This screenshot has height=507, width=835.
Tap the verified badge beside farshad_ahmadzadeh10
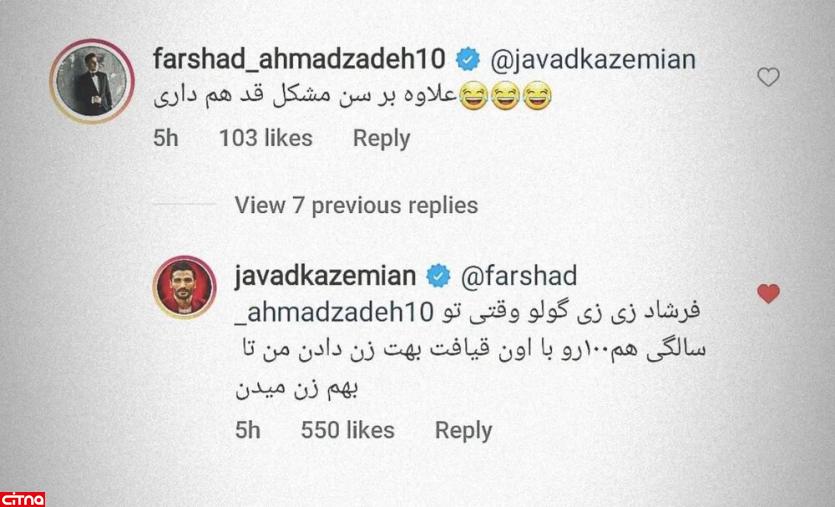tap(468, 59)
